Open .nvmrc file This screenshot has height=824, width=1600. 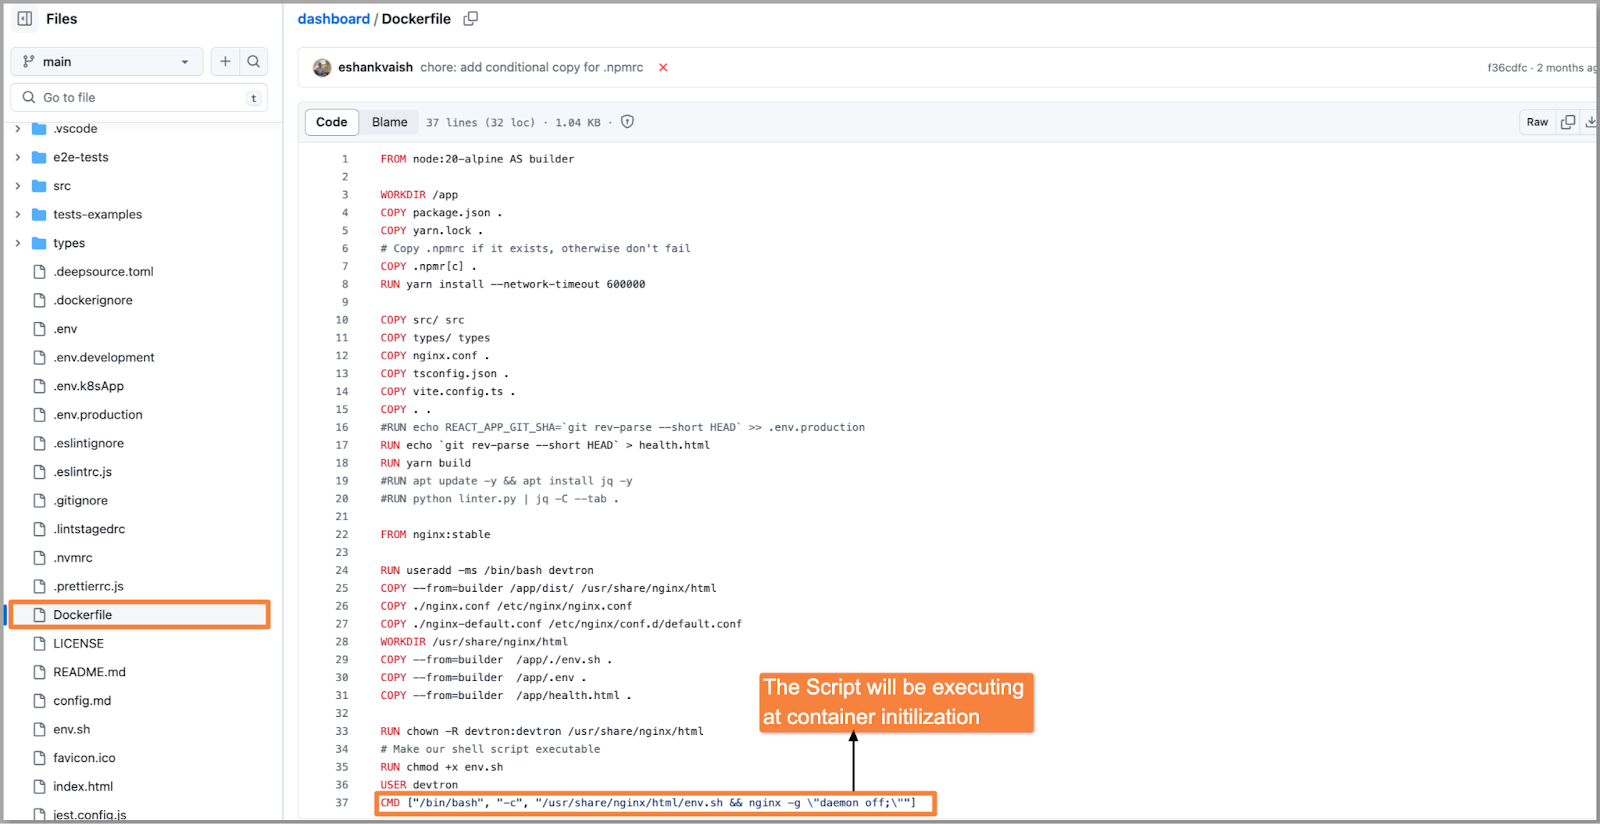[x=73, y=558]
